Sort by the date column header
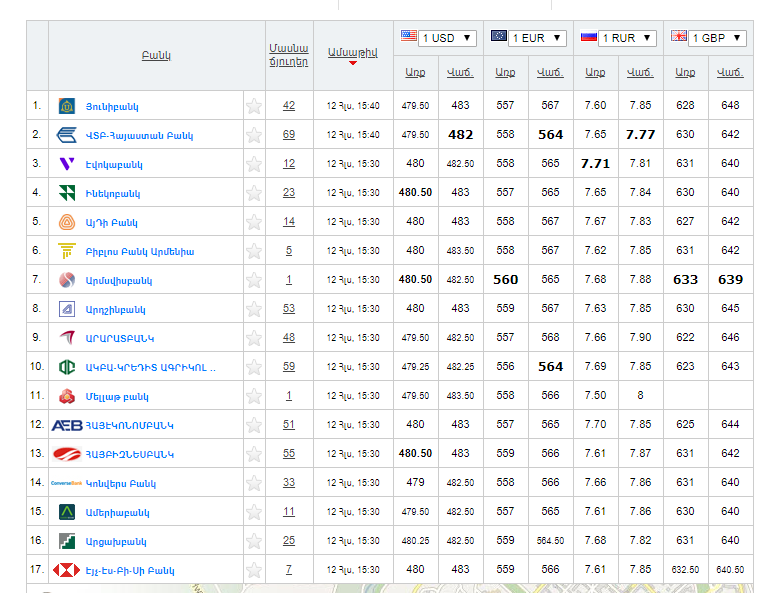The width and height of the screenshot is (763, 593). click(352, 53)
